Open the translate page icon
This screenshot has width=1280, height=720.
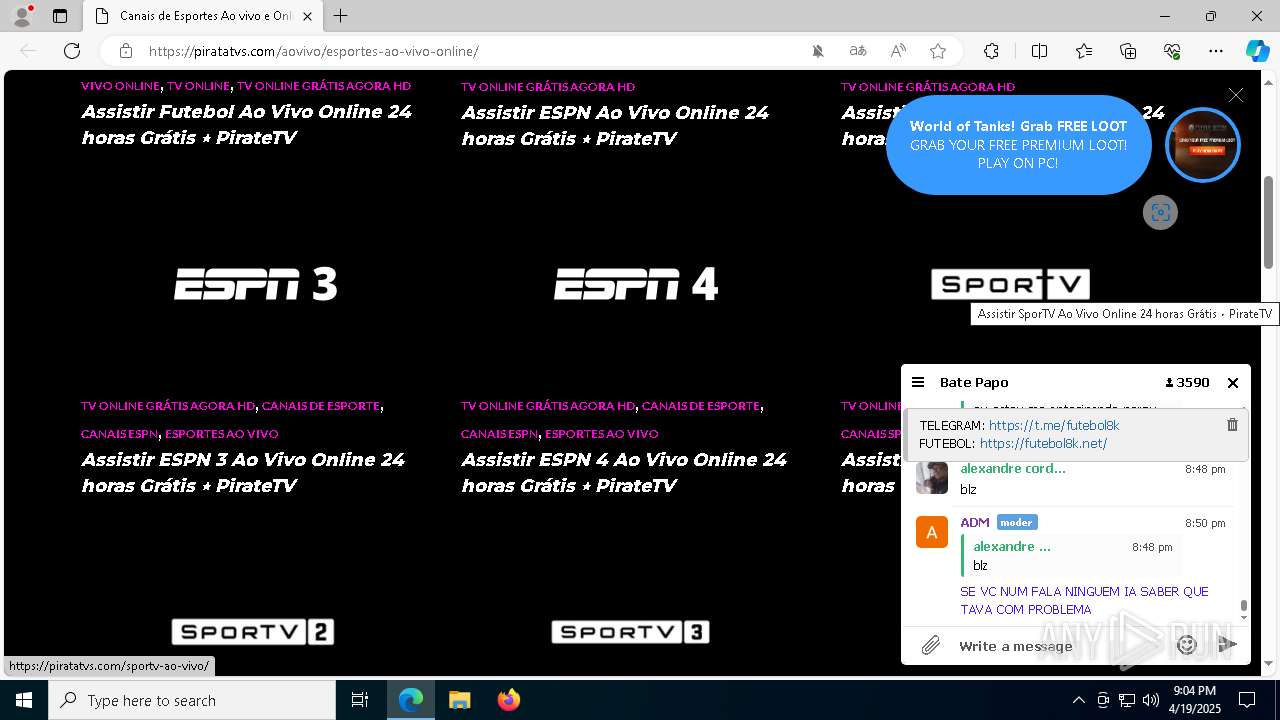pos(858,51)
